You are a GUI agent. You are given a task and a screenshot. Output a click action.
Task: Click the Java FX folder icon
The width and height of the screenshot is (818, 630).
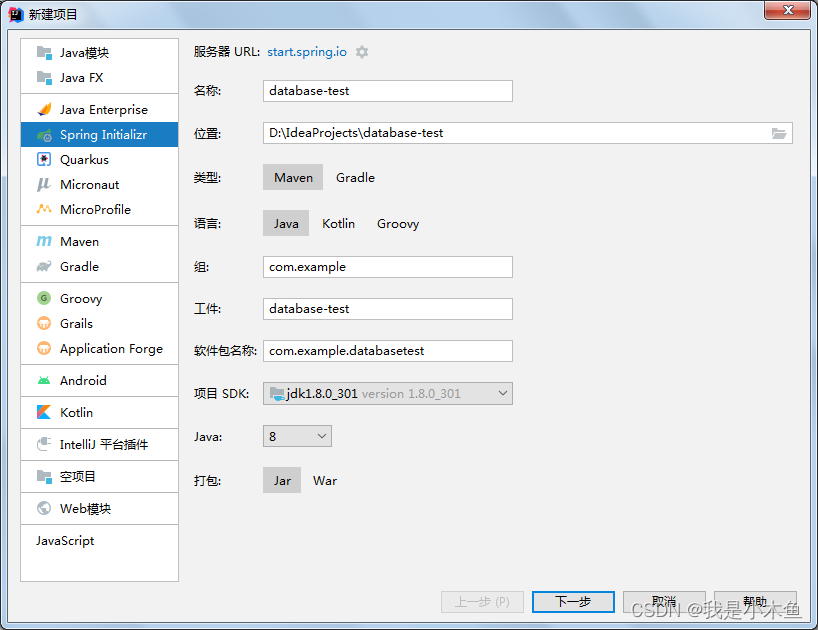[x=44, y=78]
